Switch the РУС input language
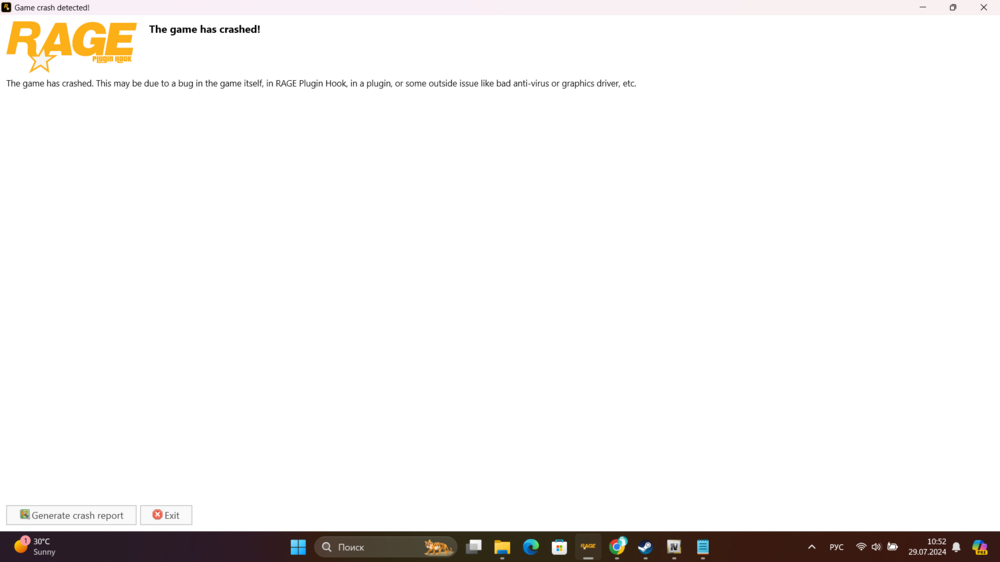Viewport: 1000px width, 562px height. click(836, 547)
